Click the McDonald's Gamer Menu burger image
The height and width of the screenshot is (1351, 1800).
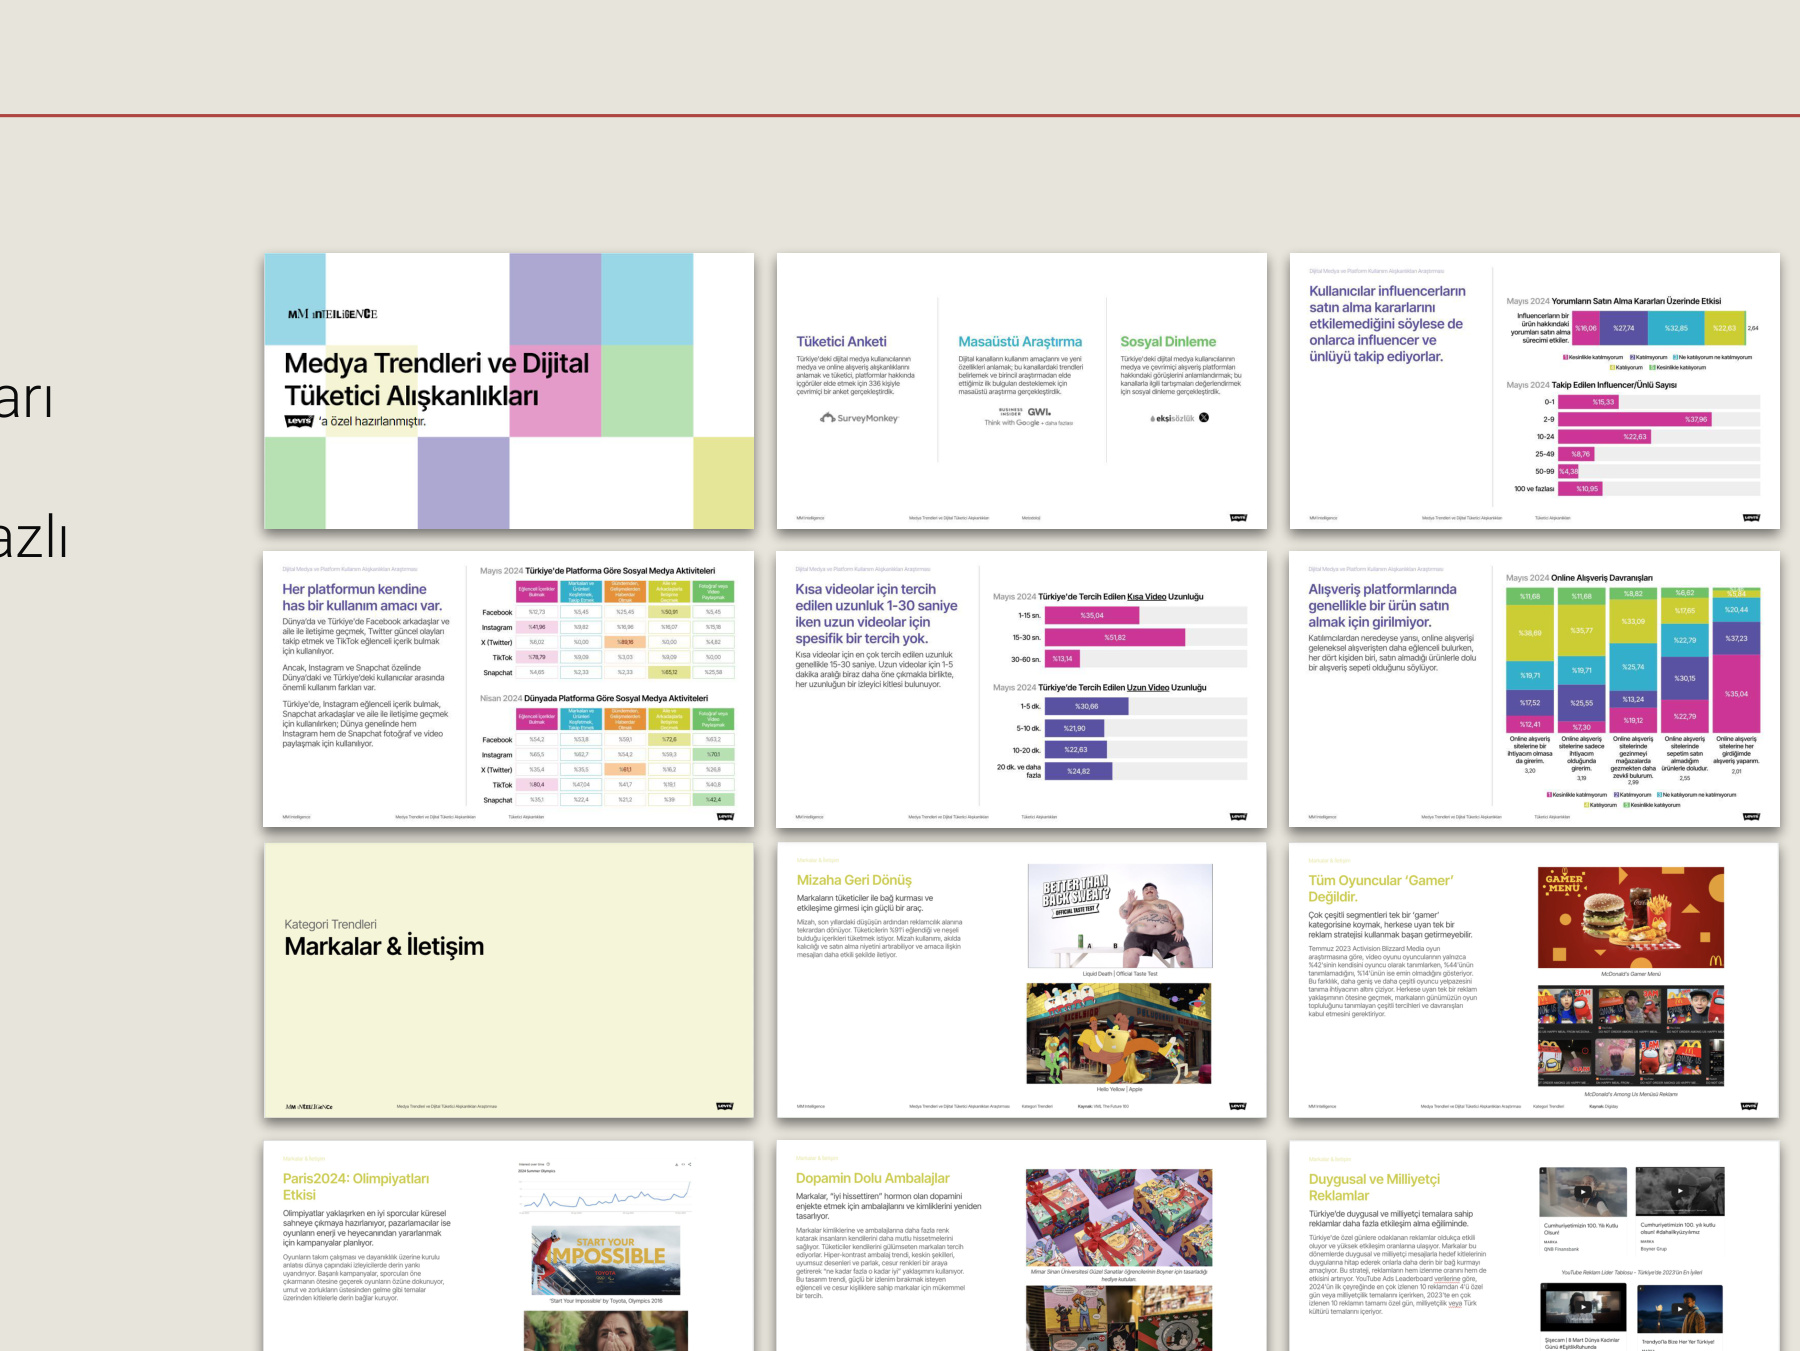coord(1630,917)
